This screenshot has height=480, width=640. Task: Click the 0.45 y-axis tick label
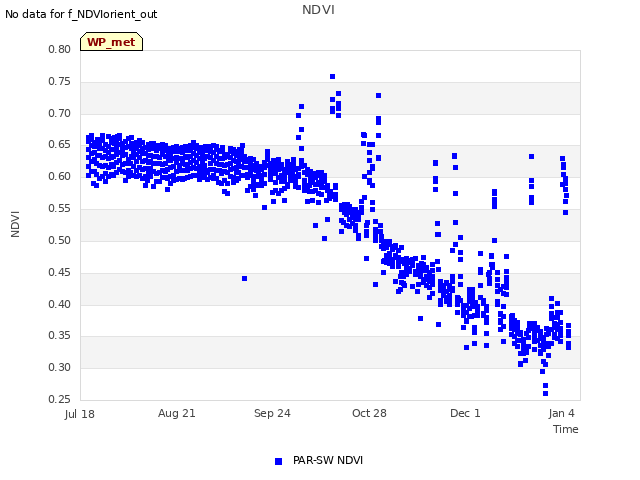coord(60,272)
